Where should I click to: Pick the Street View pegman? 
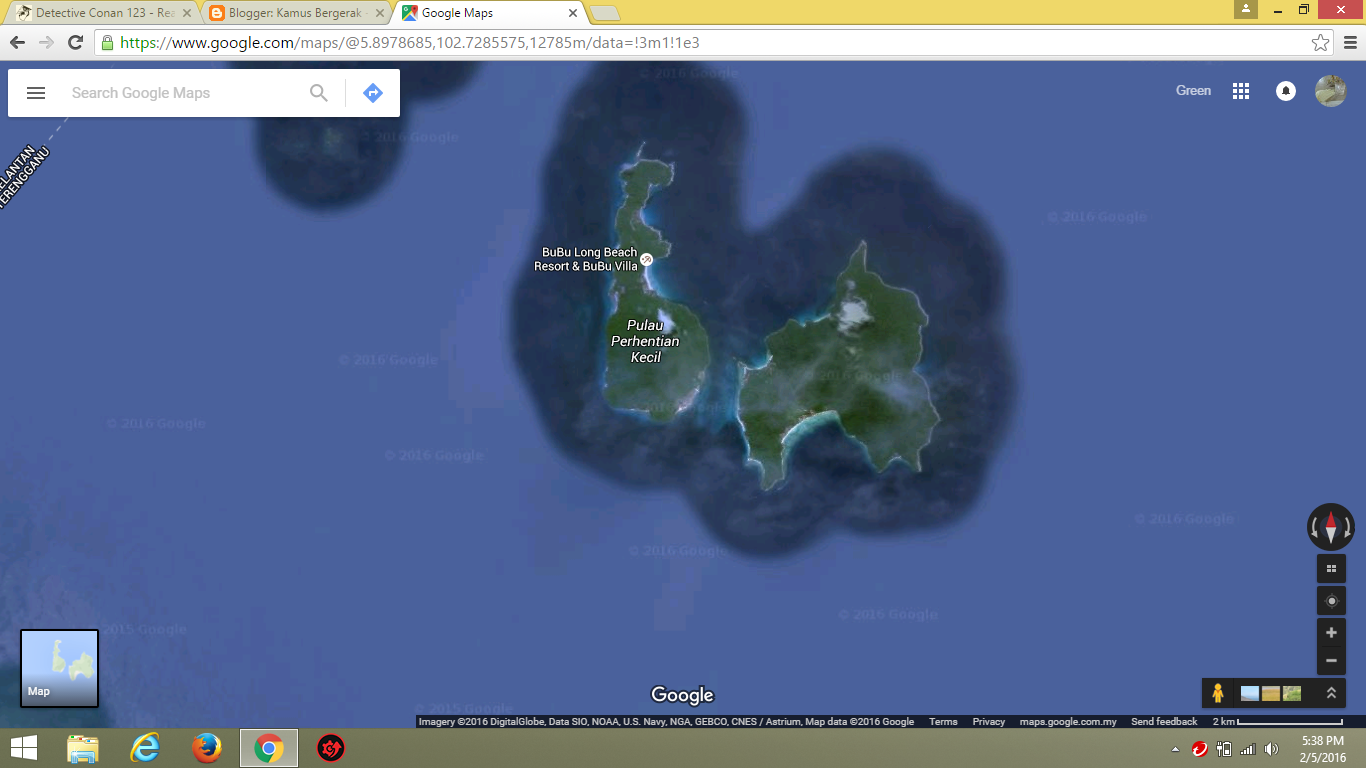tap(1218, 693)
